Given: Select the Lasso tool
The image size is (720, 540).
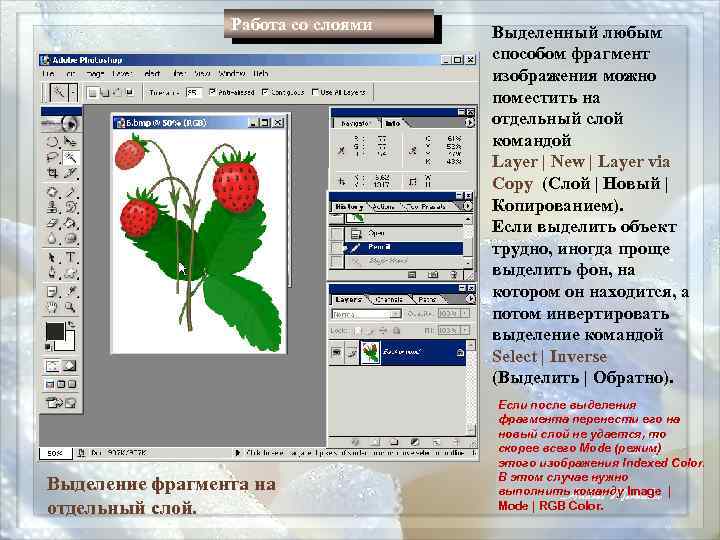Looking at the screenshot, I should (x=52, y=158).
